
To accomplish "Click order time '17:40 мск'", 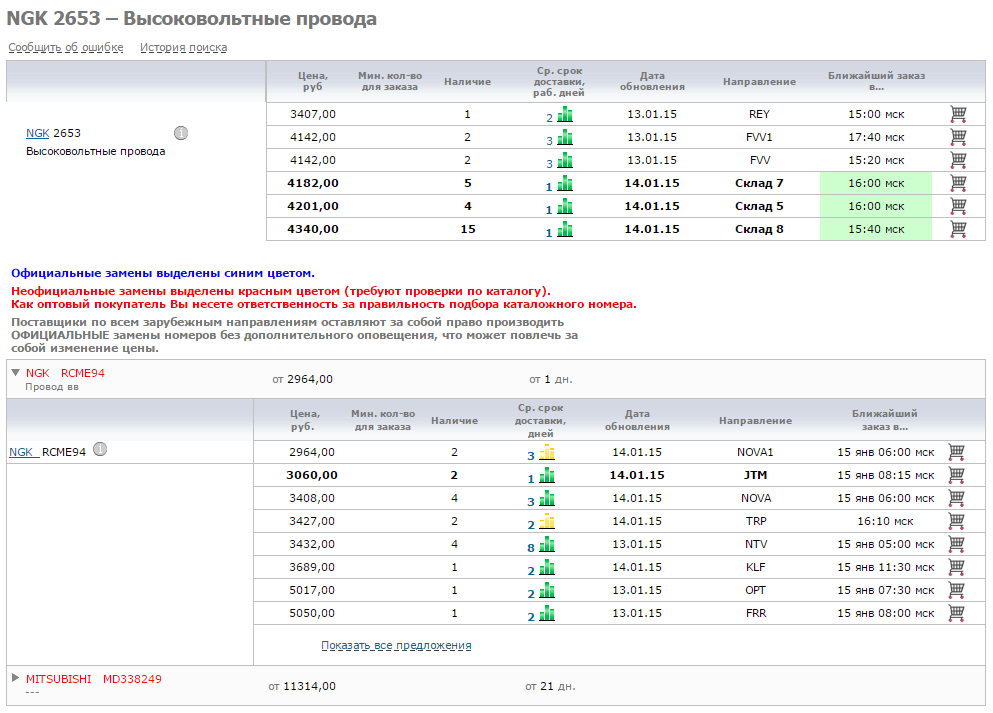I will [x=876, y=137].
